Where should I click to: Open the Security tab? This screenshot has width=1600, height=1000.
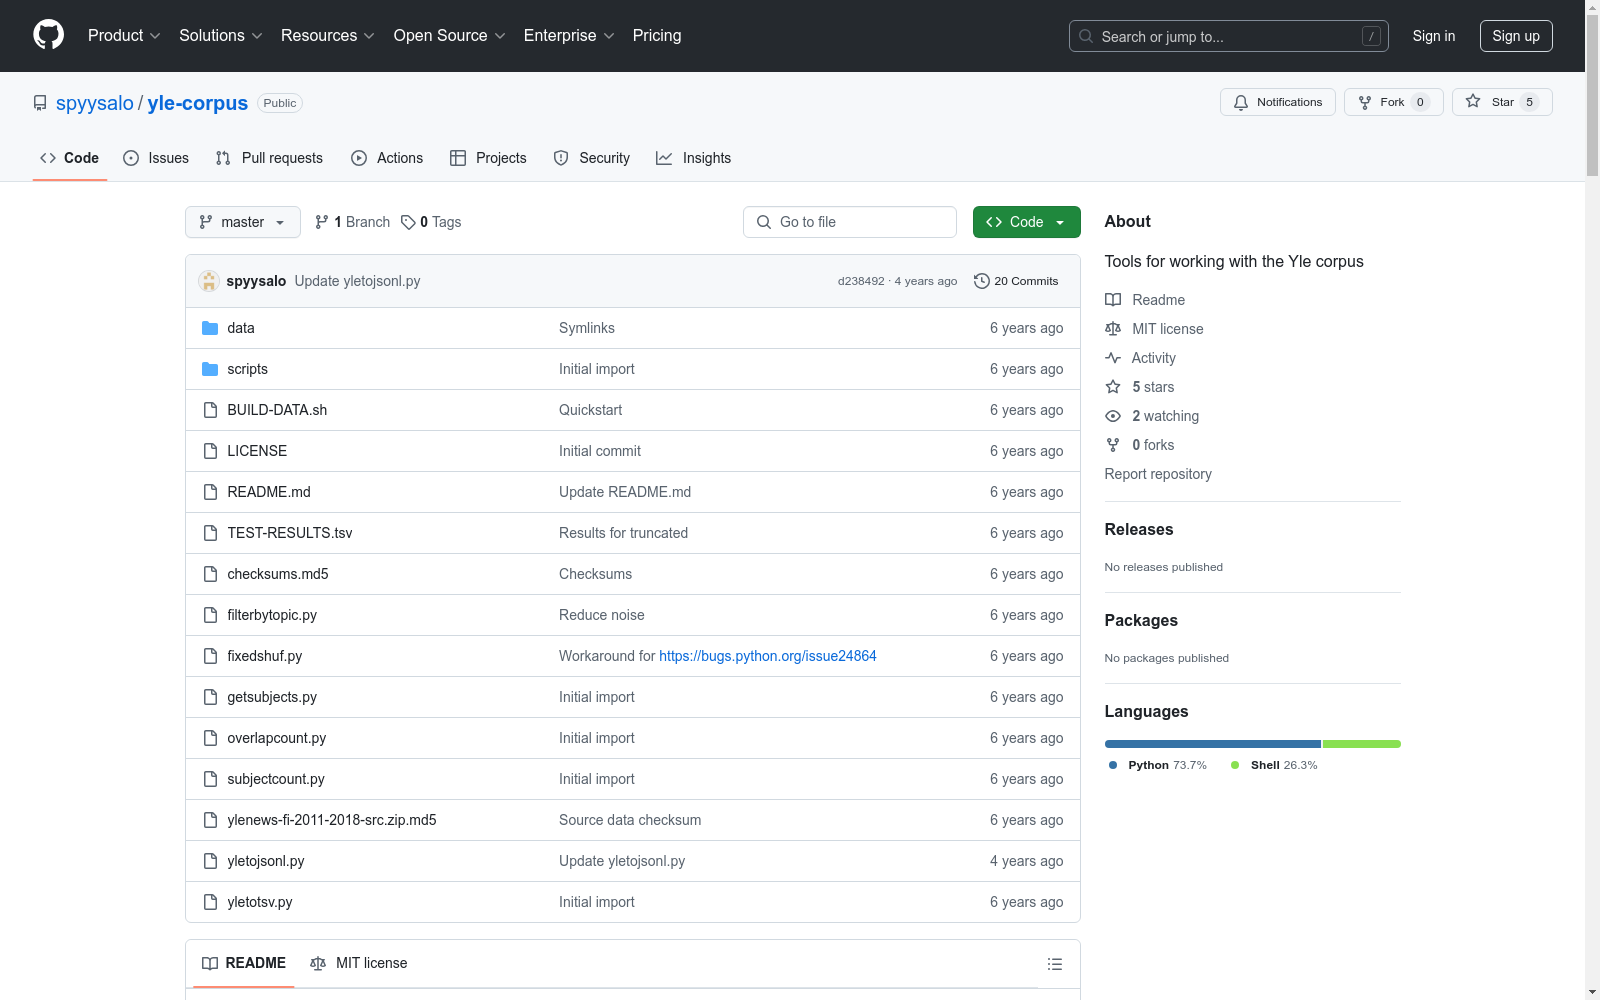pyautogui.click(x=592, y=158)
